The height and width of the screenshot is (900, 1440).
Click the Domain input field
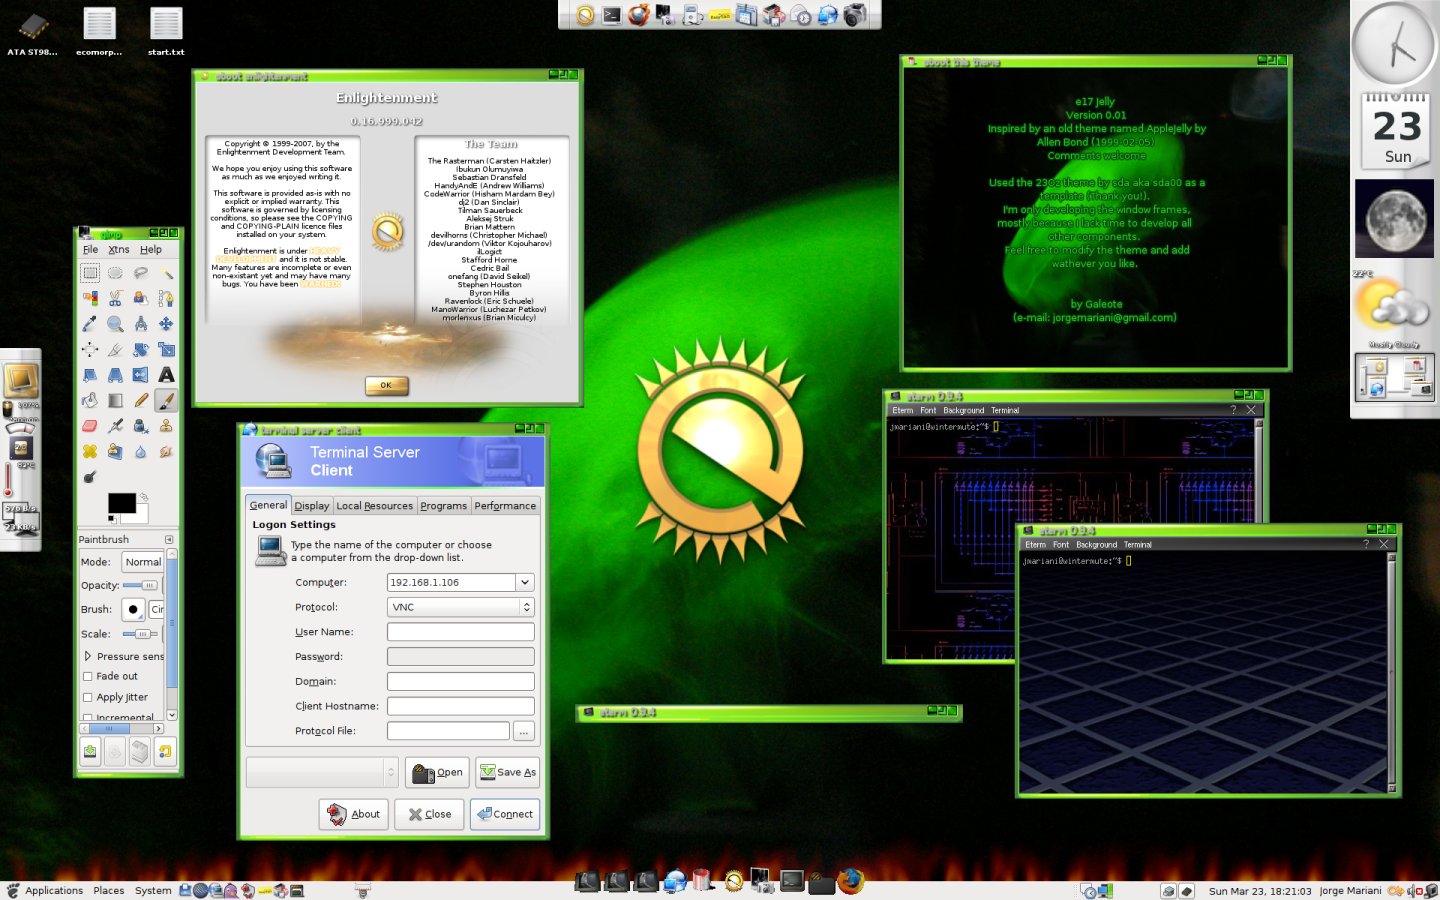461,681
